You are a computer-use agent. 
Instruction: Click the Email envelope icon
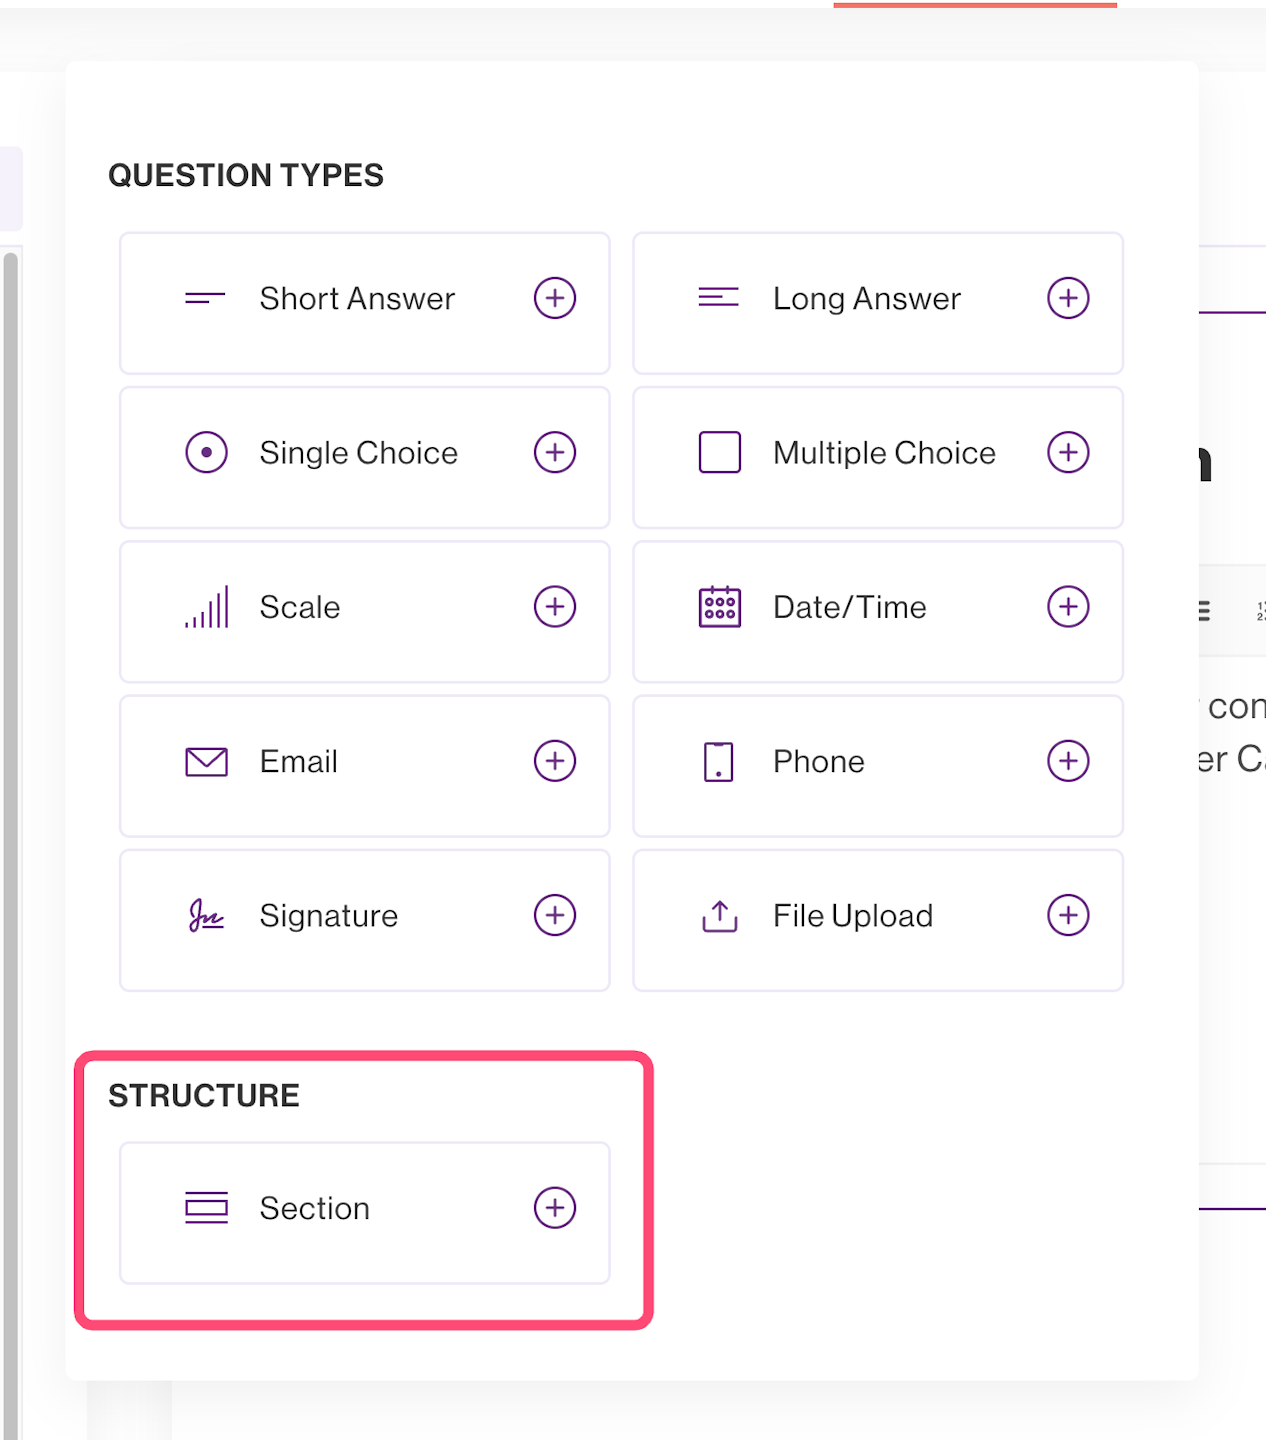point(206,761)
